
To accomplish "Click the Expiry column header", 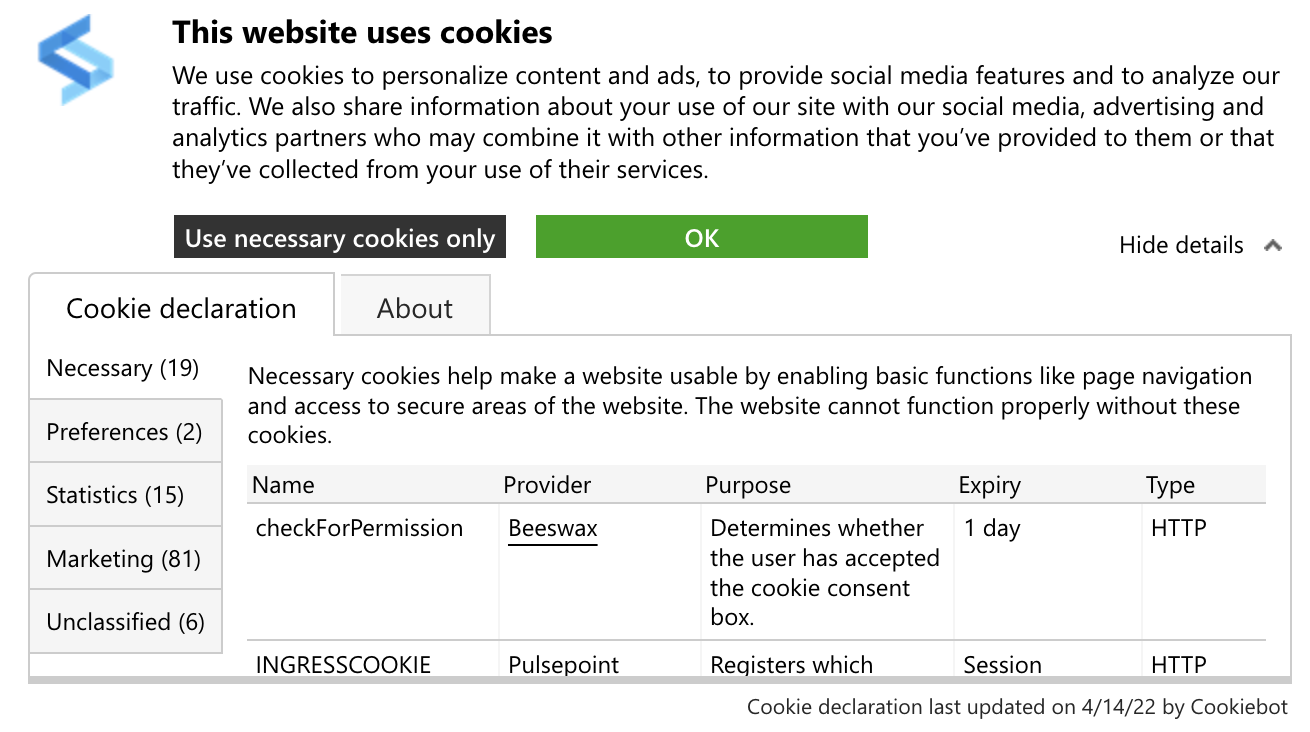I will click(989, 485).
